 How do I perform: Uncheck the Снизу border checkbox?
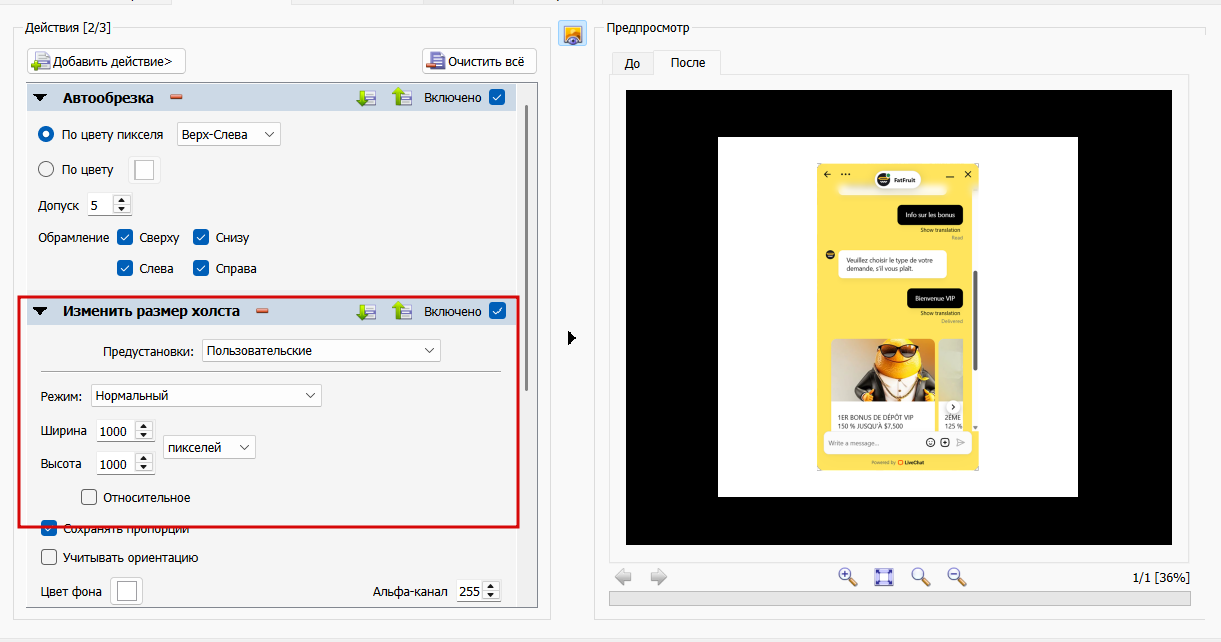201,238
